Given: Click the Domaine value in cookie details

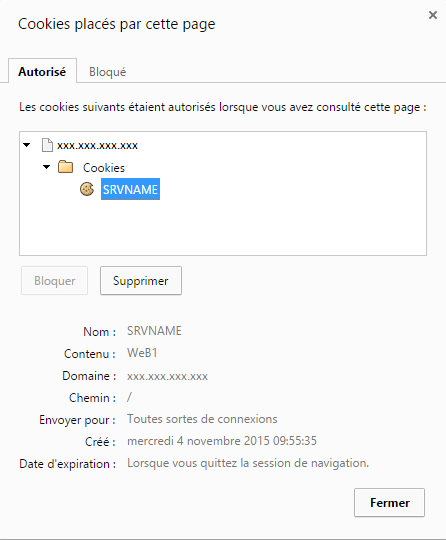Looking at the screenshot, I should tap(167, 376).
